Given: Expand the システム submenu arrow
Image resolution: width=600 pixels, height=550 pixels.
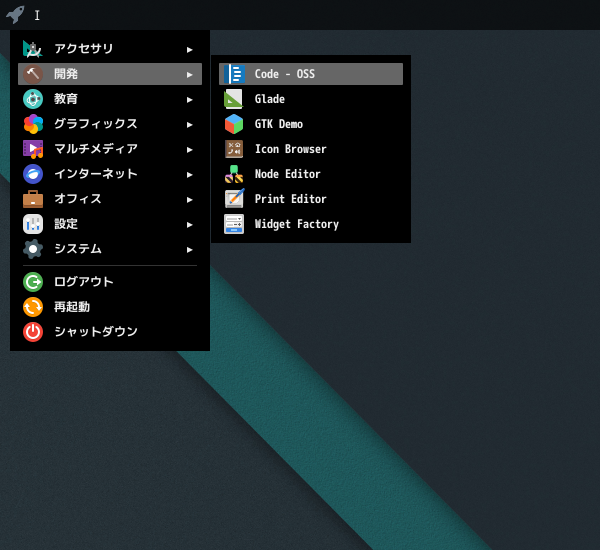Looking at the screenshot, I should (189, 249).
